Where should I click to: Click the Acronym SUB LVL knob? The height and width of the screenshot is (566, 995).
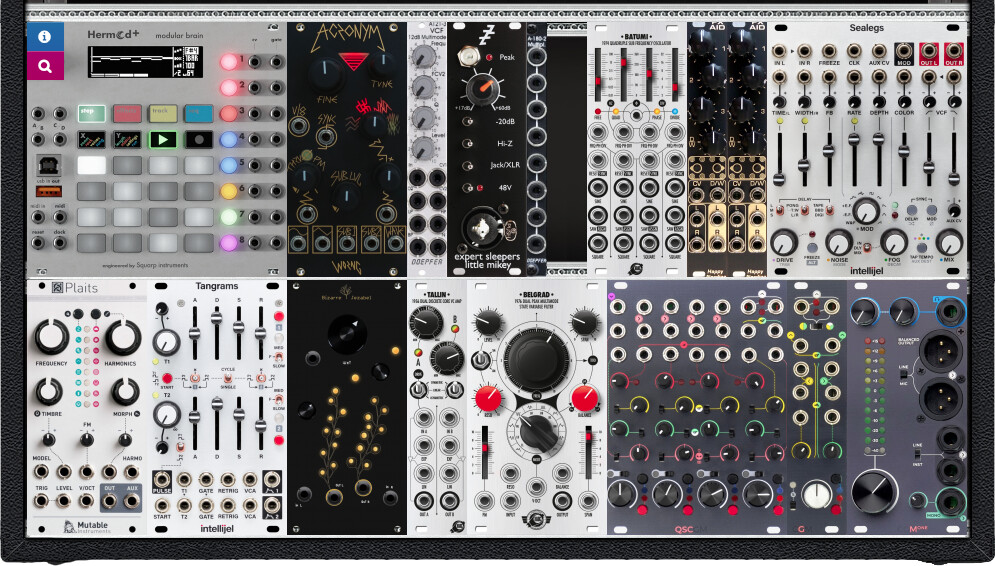pos(347,195)
